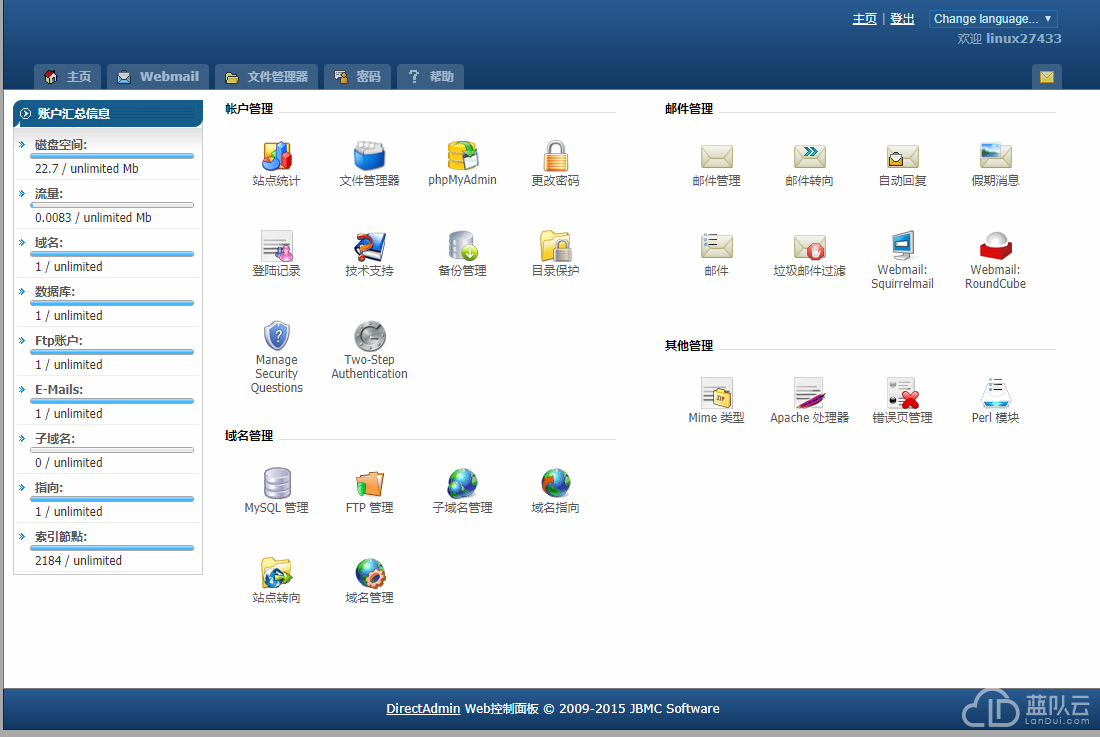Open 垃圾邮件过滤 spam filter icon
The height and width of the screenshot is (737, 1100).
pos(809,246)
